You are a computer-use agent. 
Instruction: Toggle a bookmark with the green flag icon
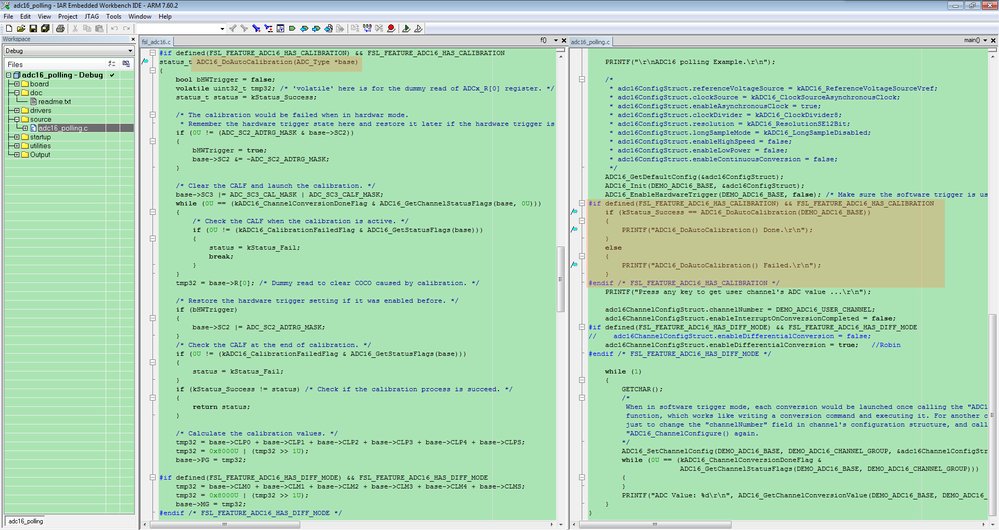[292, 29]
